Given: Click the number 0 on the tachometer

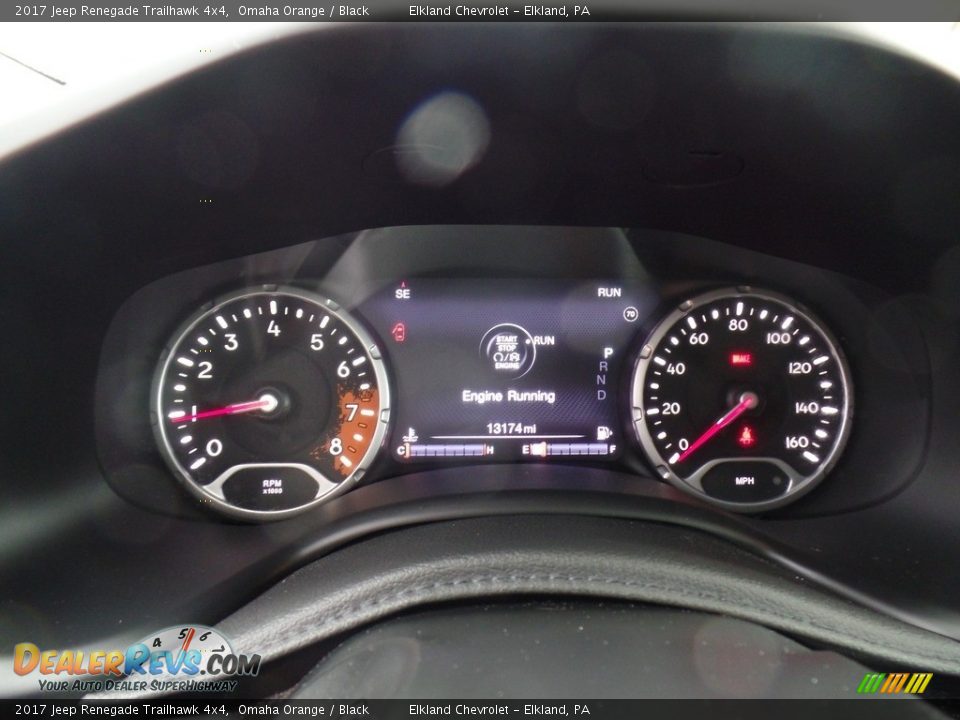Looking at the screenshot, I should (214, 448).
